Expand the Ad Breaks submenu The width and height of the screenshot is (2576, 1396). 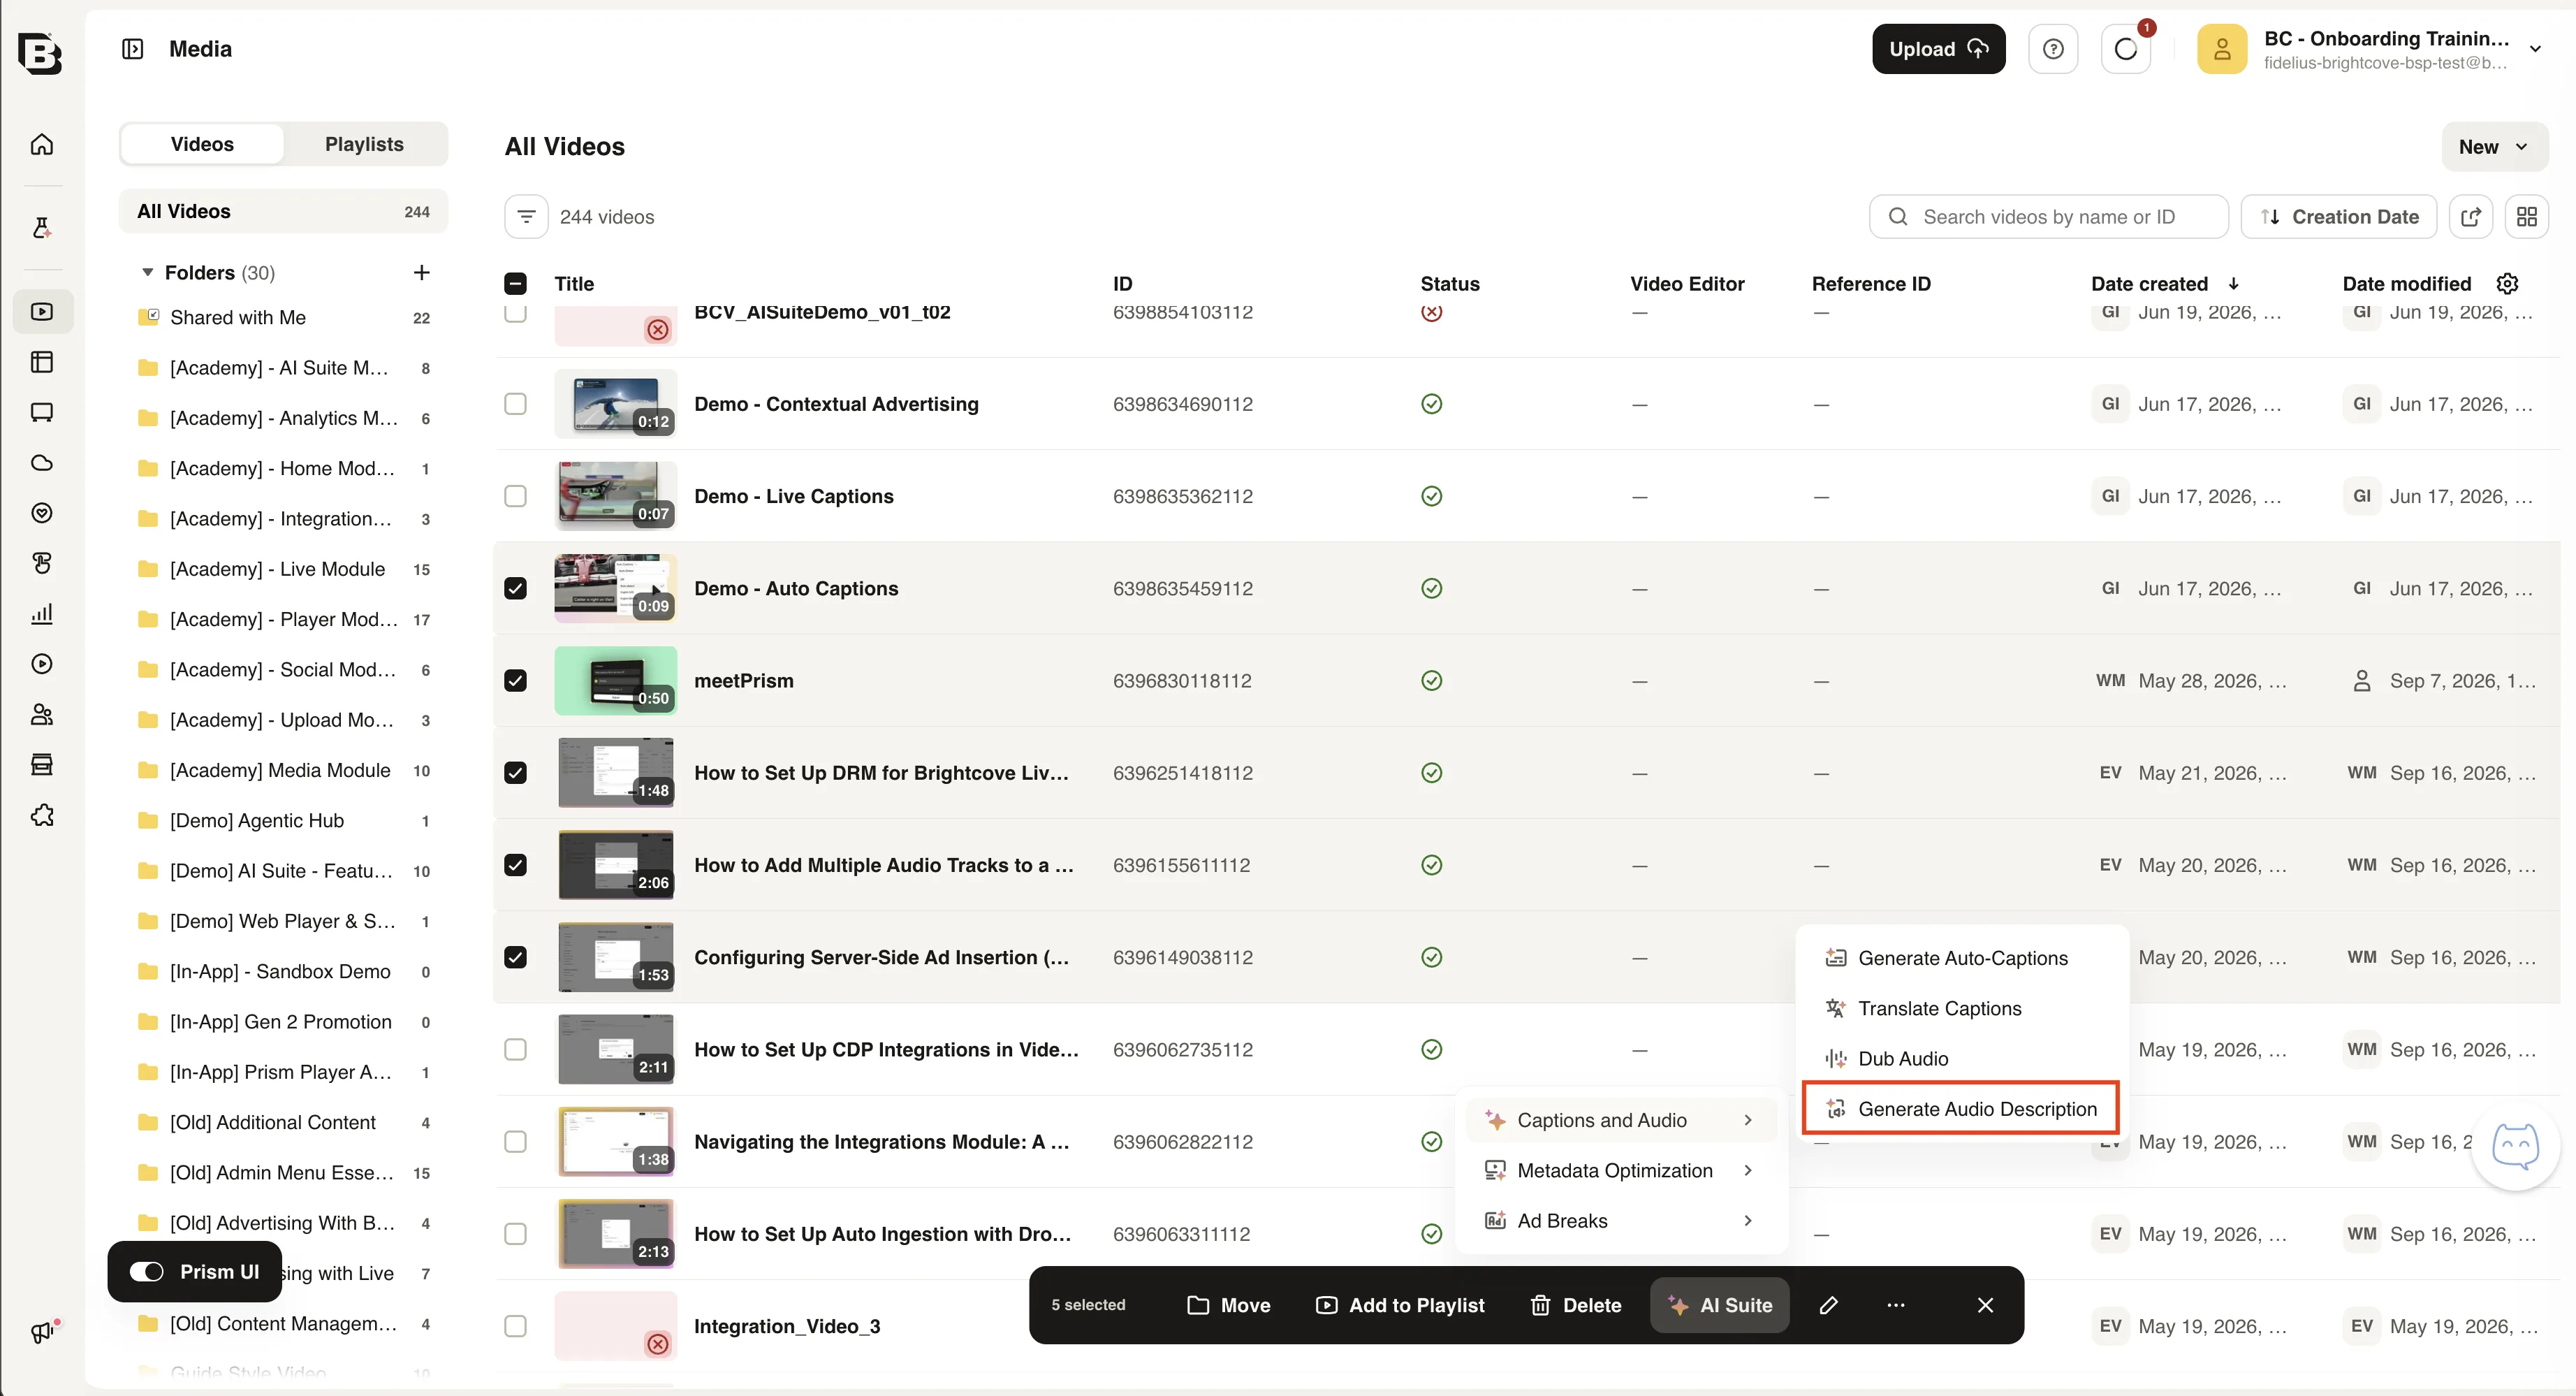pos(1620,1221)
